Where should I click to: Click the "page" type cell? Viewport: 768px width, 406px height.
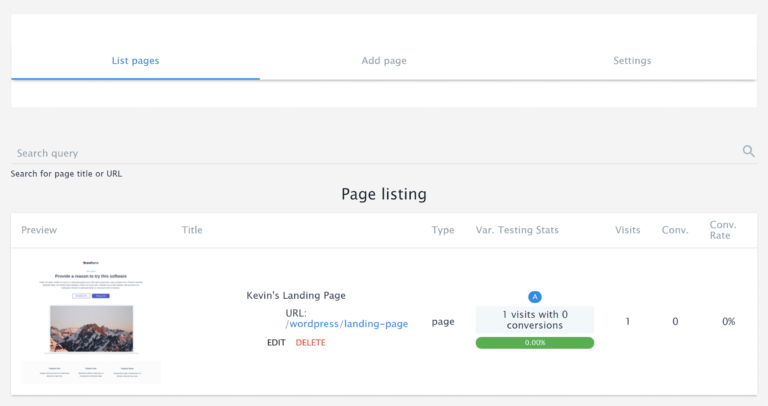coord(443,322)
